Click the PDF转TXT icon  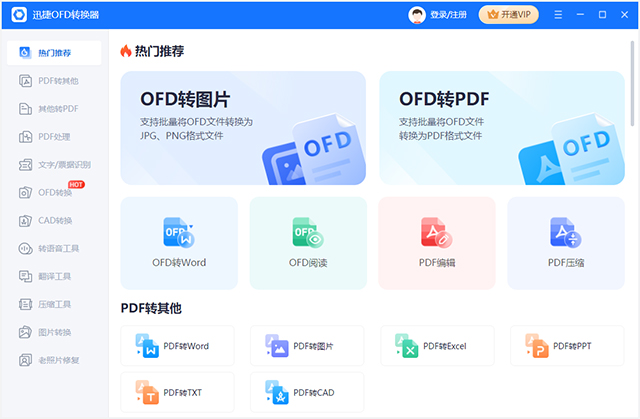[147, 392]
